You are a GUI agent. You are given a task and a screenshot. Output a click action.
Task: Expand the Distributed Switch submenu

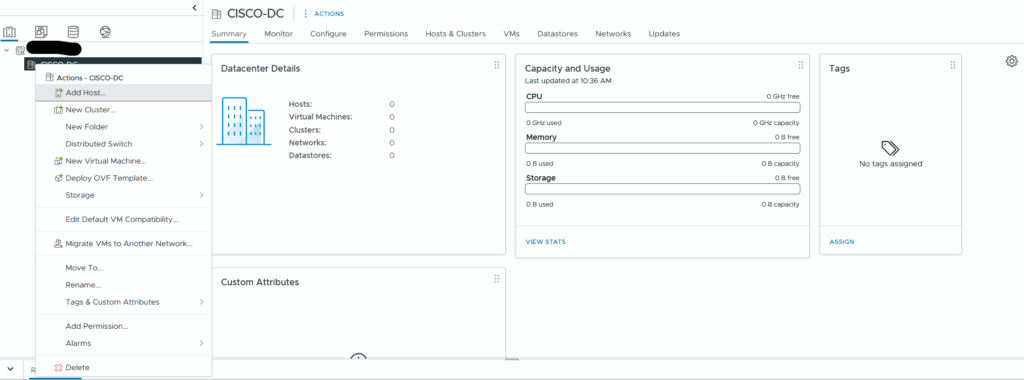coord(123,144)
